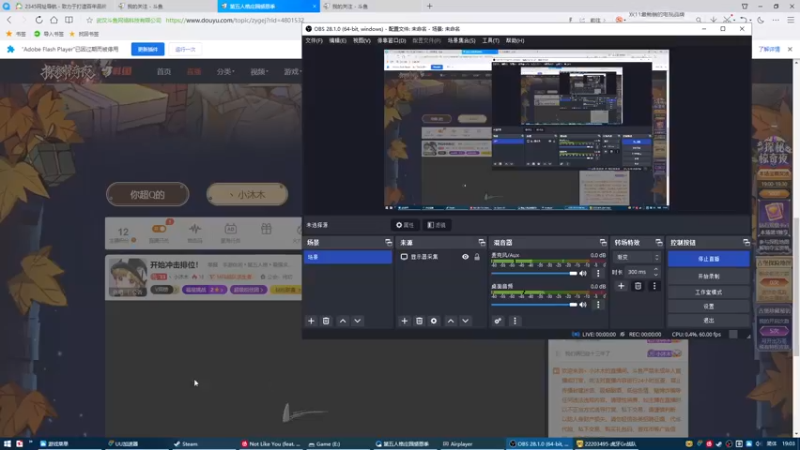Click OBS preview canvas
The height and width of the screenshot is (450, 800).
(527, 130)
